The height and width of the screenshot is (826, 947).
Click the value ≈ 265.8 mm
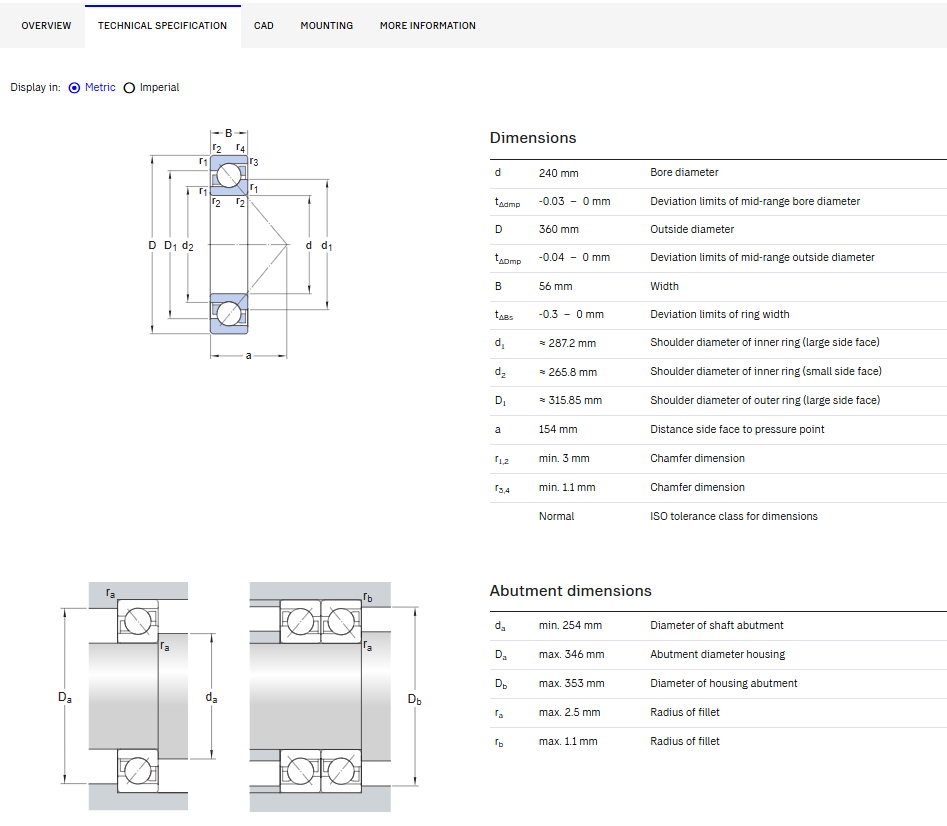click(x=568, y=372)
